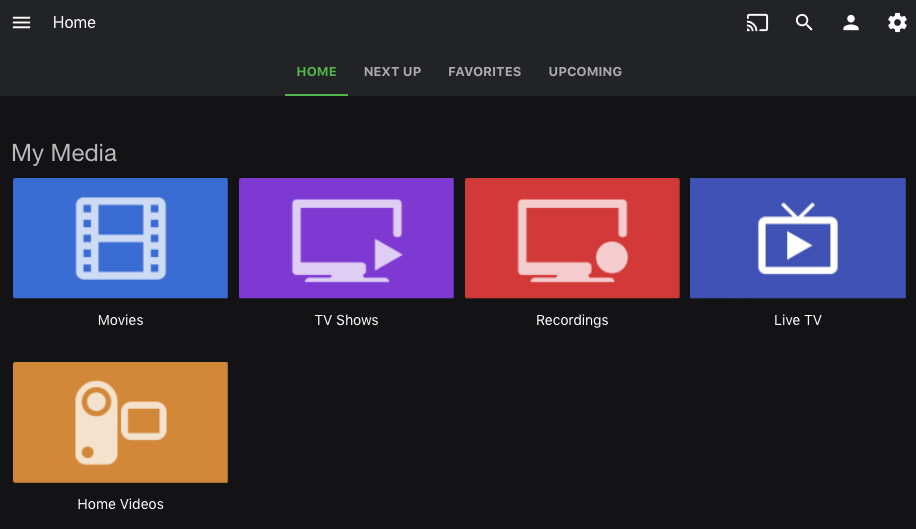Open the TV Shows library card
Screen dimensions: 916x529
(x=346, y=238)
